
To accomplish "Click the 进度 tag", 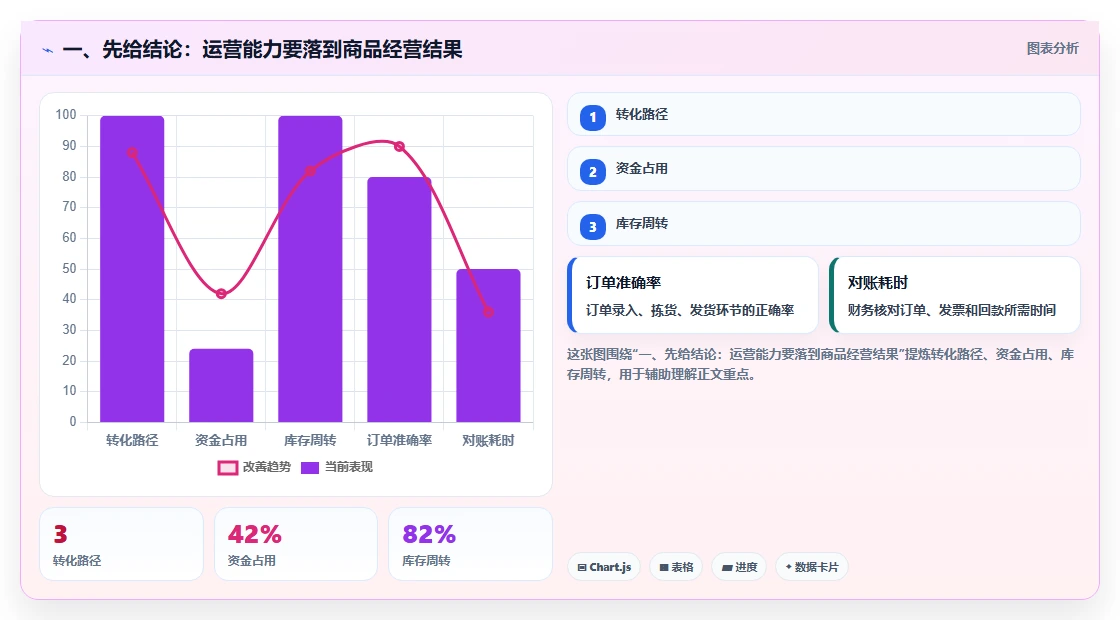I will [739, 567].
